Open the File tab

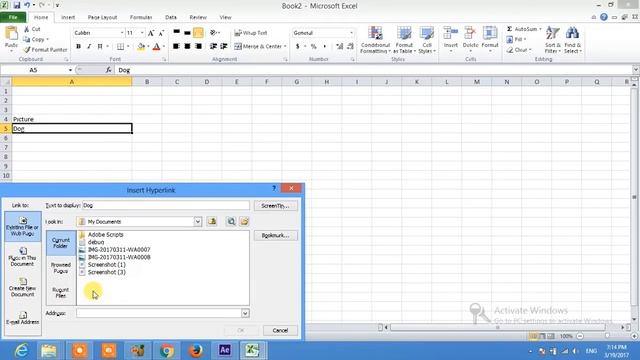coord(13,17)
